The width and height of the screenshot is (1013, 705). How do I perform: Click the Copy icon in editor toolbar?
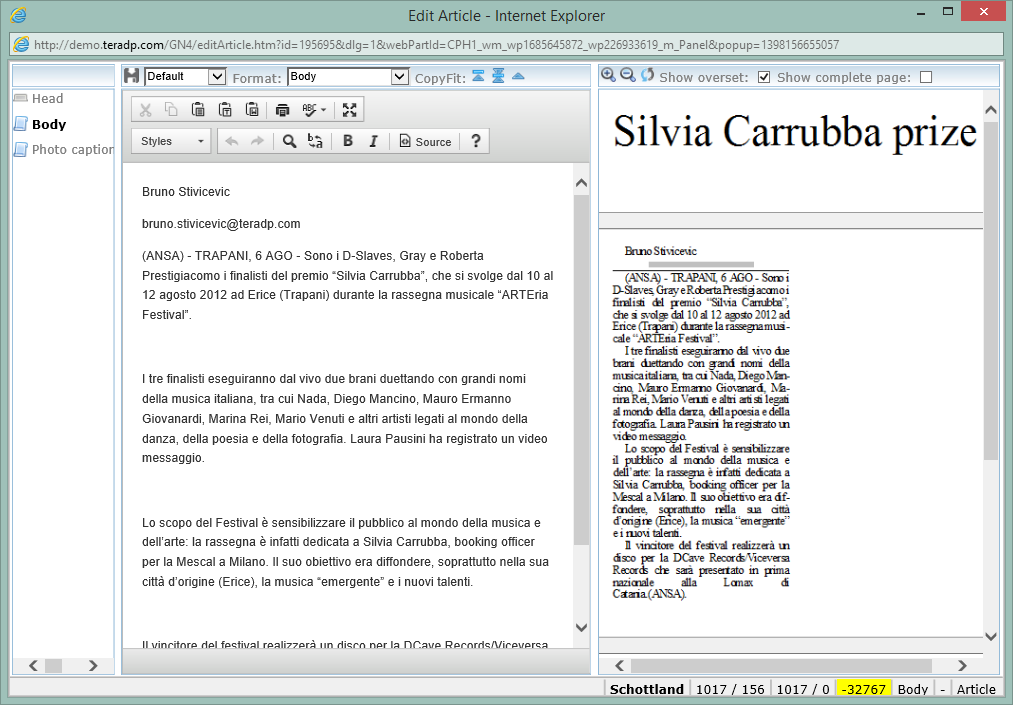pyautogui.click(x=171, y=110)
